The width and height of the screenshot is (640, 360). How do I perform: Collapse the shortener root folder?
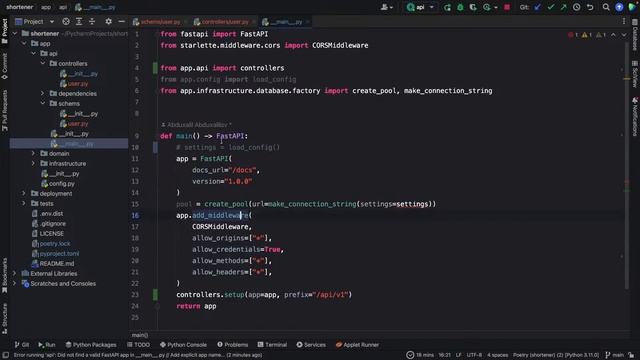click(x=15, y=33)
